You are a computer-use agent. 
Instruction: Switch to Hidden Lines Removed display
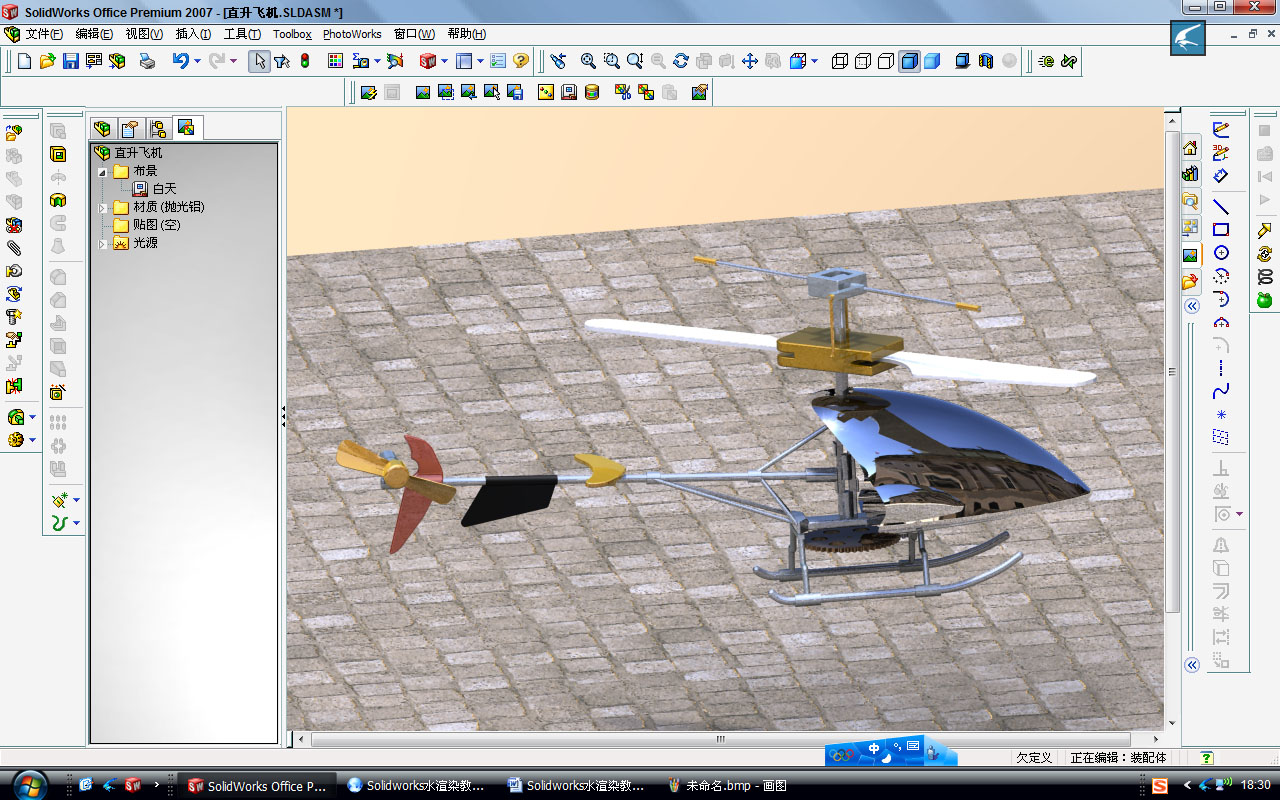[x=886, y=61]
